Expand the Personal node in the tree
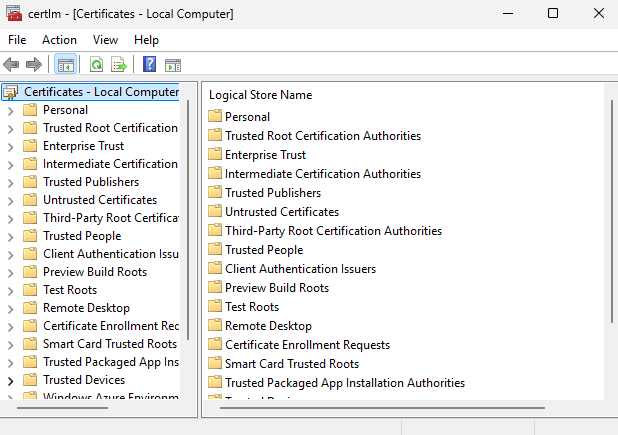This screenshot has width=618, height=435. click(10, 110)
